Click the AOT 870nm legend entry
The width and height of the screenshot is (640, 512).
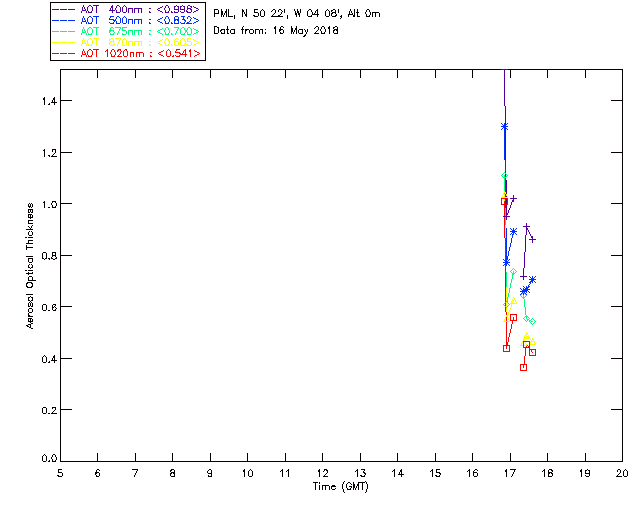[x=126, y=42]
